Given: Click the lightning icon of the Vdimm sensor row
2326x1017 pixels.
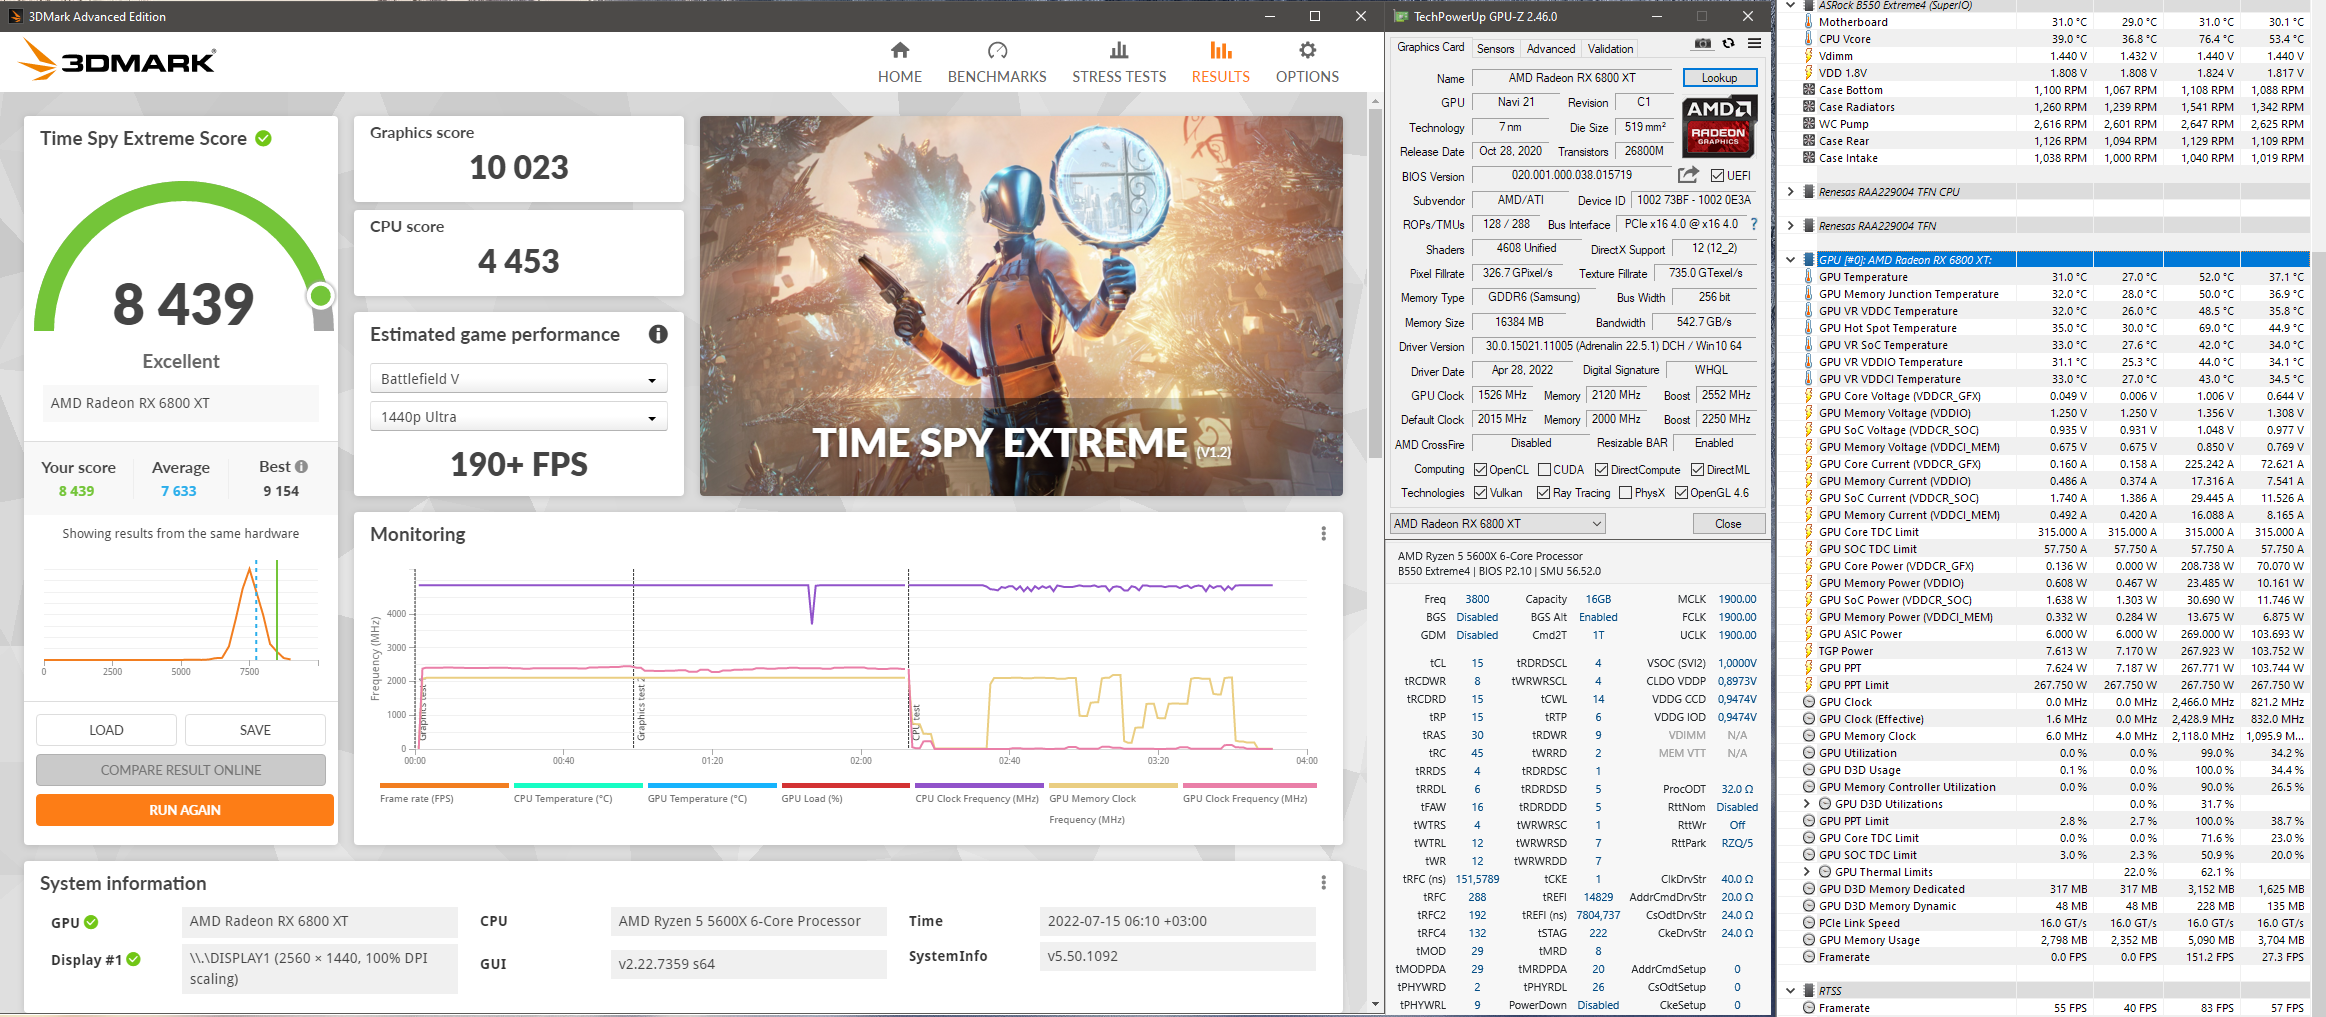Looking at the screenshot, I should pyautogui.click(x=1808, y=56).
